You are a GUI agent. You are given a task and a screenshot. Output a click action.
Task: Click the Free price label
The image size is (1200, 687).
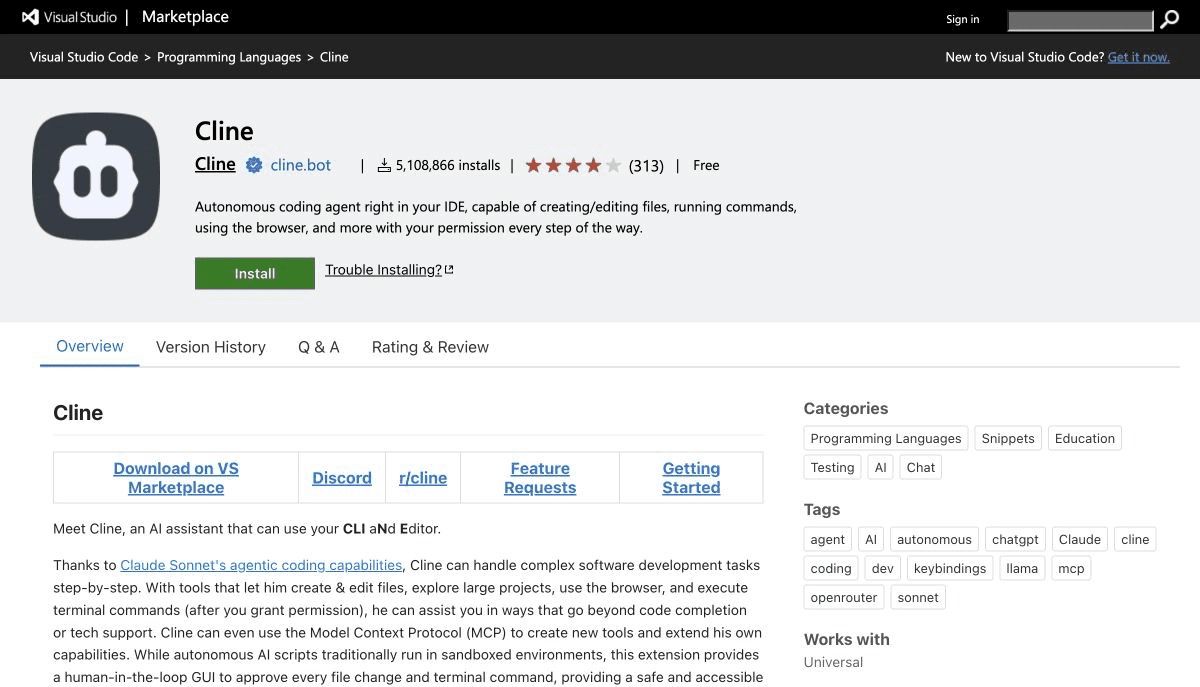[x=706, y=165]
